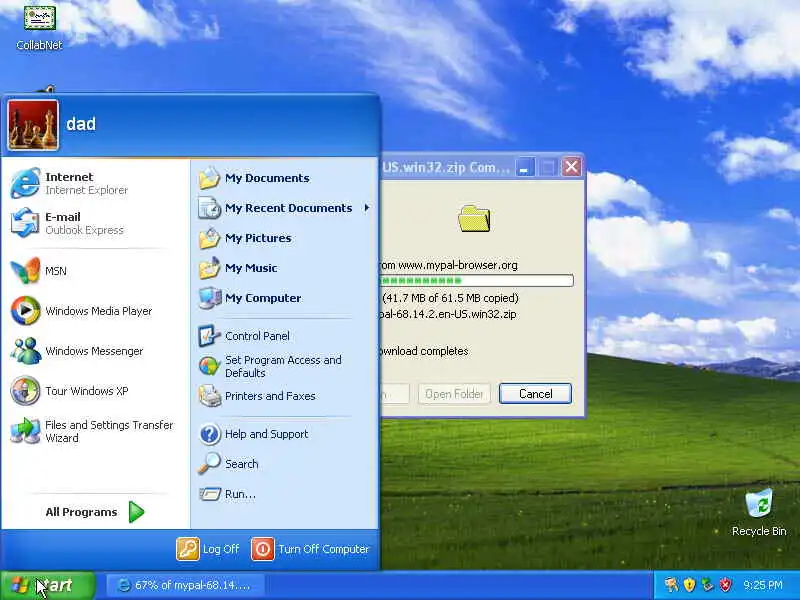Viewport: 800px width, 600px height.
Task: Open Control Panel icon
Action: (209, 336)
